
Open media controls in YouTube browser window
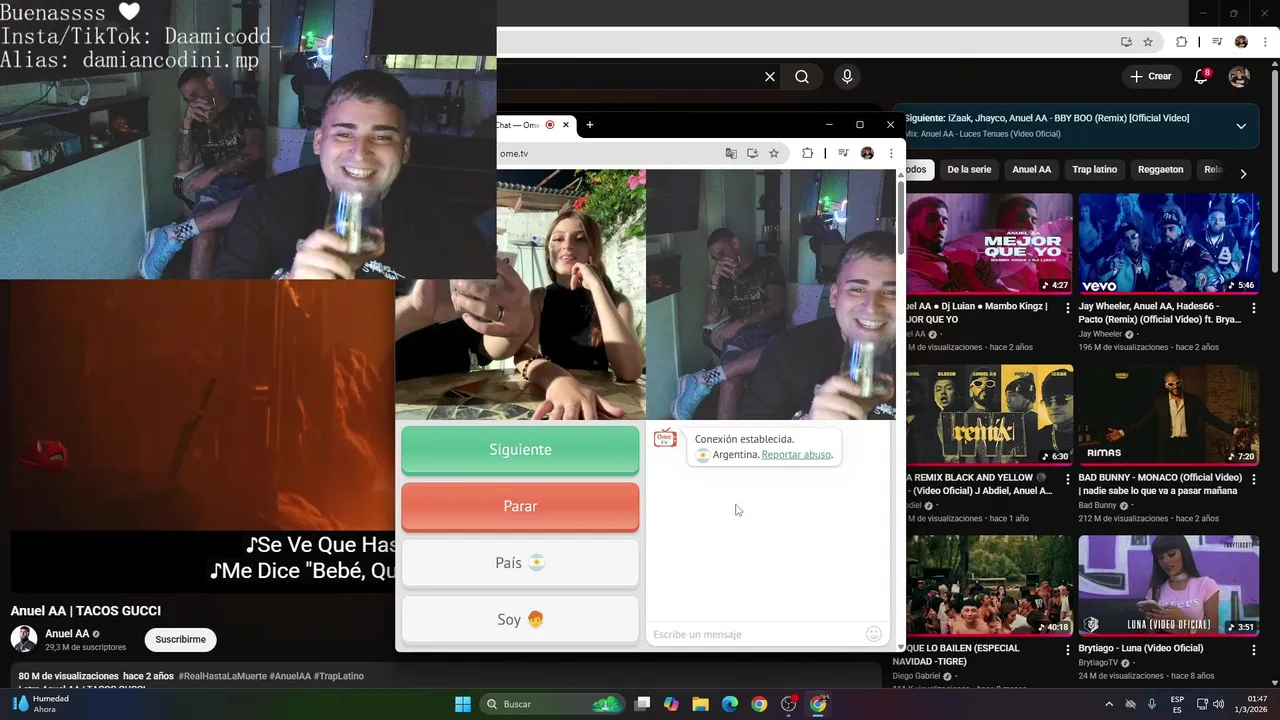coord(1217,42)
